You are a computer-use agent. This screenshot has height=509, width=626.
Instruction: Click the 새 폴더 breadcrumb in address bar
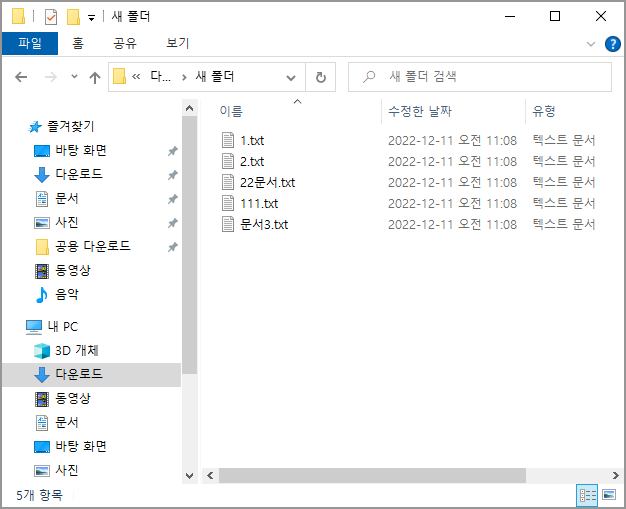[215, 76]
